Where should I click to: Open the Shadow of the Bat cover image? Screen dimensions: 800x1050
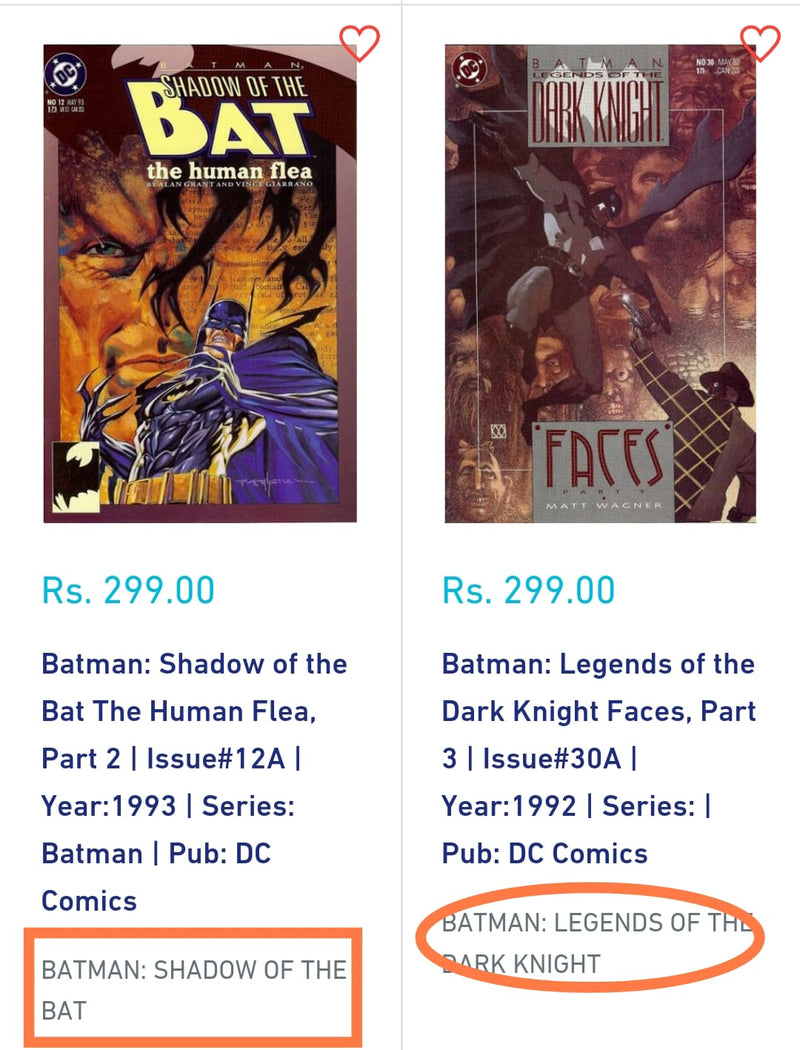[200, 283]
